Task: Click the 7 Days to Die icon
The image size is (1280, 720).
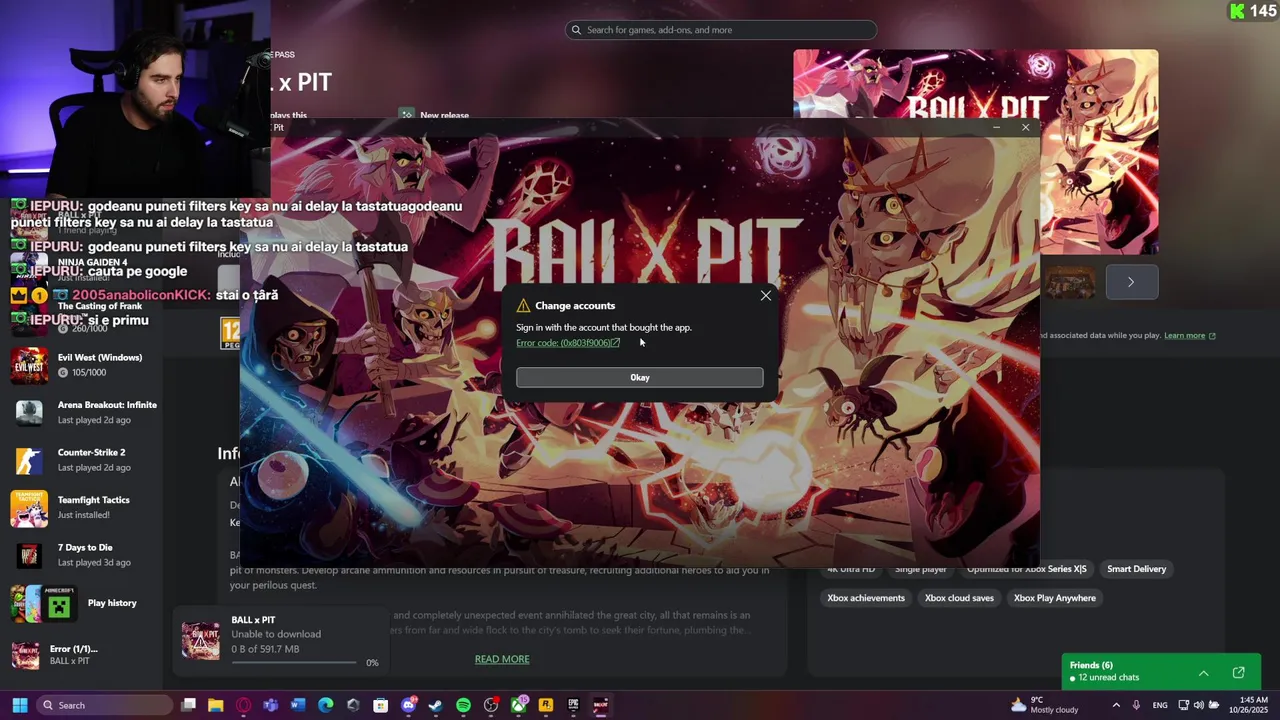Action: (x=29, y=555)
